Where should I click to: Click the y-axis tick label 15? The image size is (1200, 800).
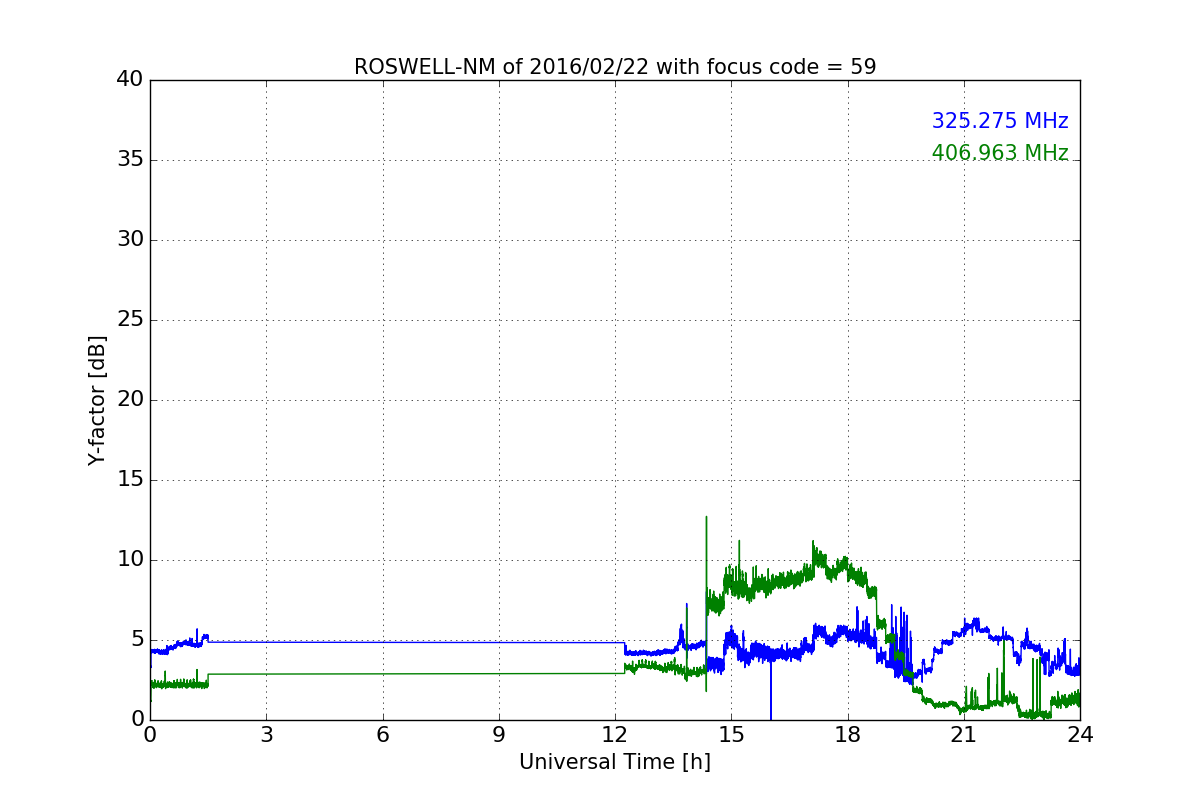point(130,480)
